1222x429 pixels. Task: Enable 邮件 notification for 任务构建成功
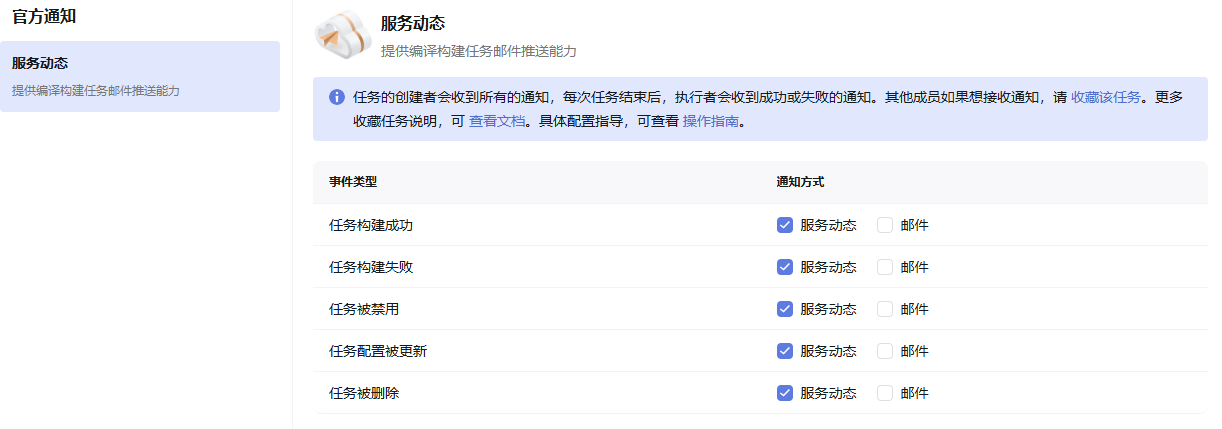coord(885,225)
